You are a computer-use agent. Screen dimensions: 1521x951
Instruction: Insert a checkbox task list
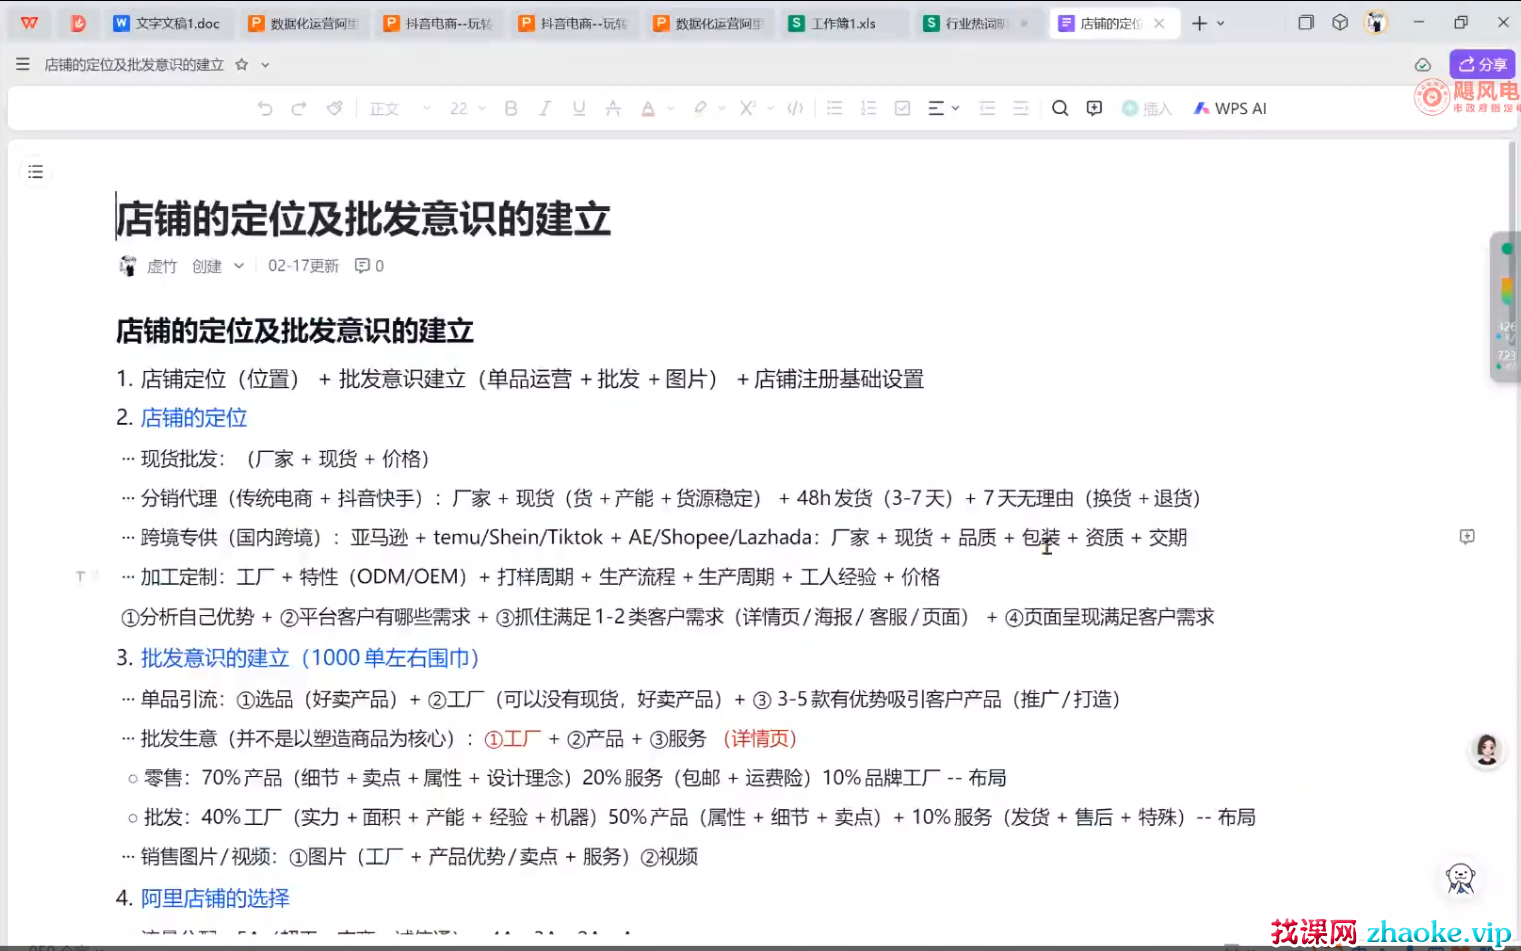click(x=902, y=108)
